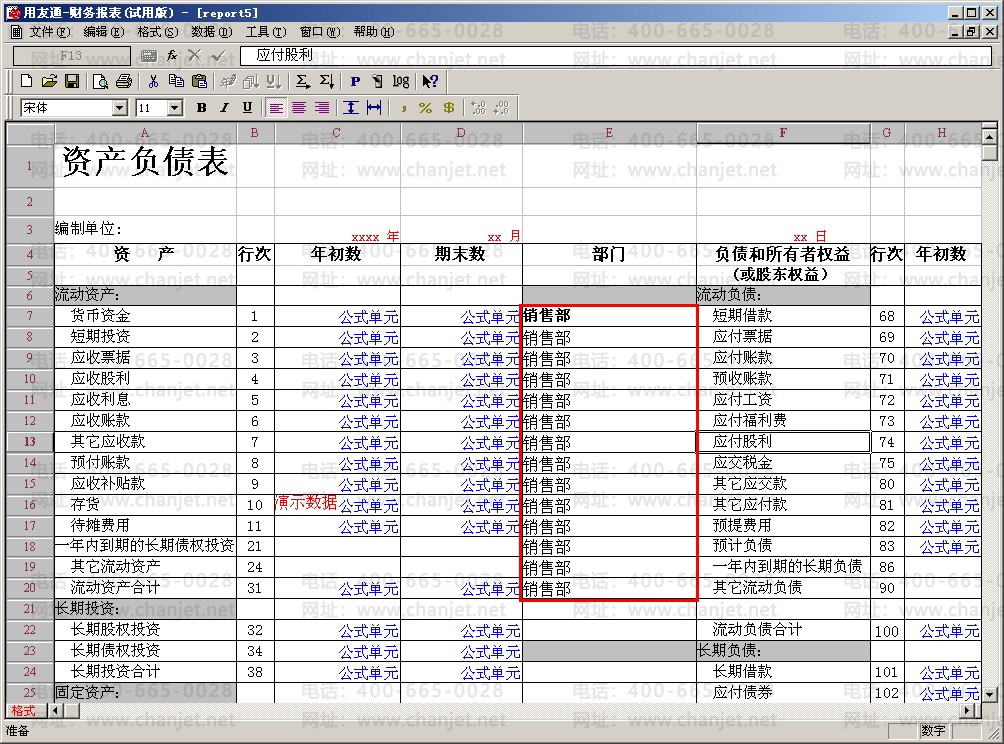Viewport: 1004px width, 744px height.
Task: Click the greyed icon right of Paste
Action: coord(228,81)
